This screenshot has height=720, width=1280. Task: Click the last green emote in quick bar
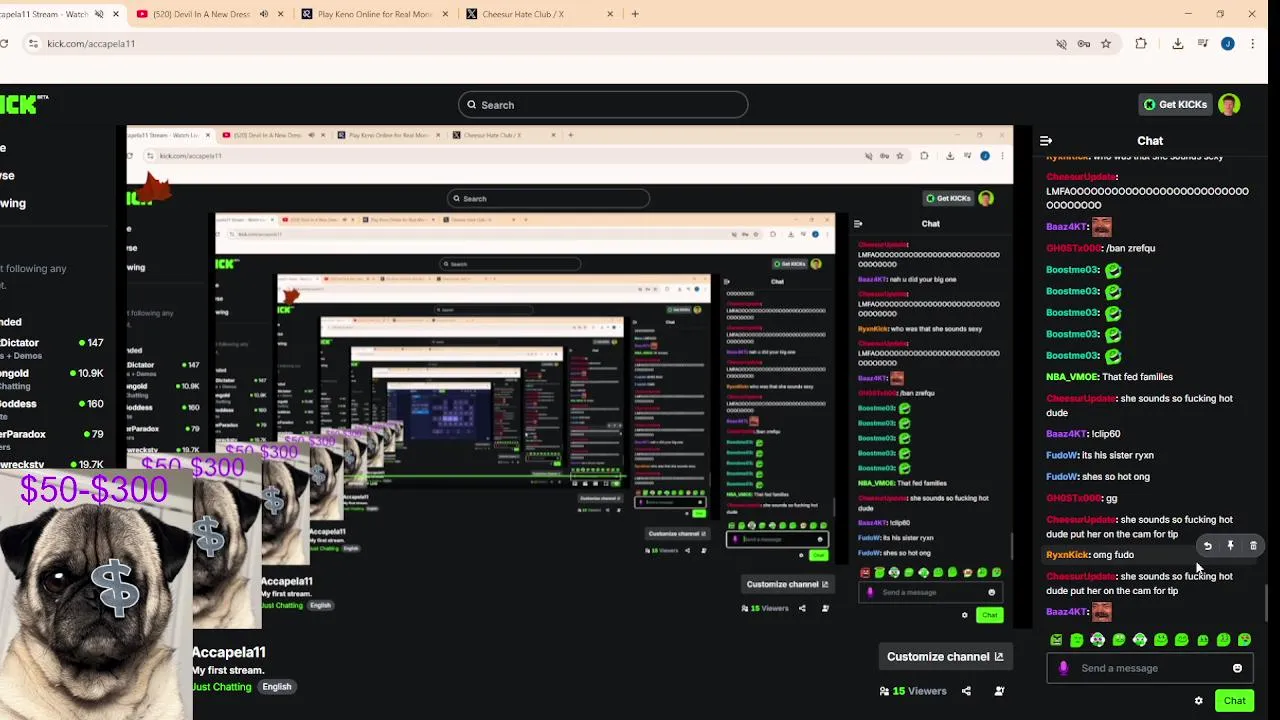point(1244,640)
